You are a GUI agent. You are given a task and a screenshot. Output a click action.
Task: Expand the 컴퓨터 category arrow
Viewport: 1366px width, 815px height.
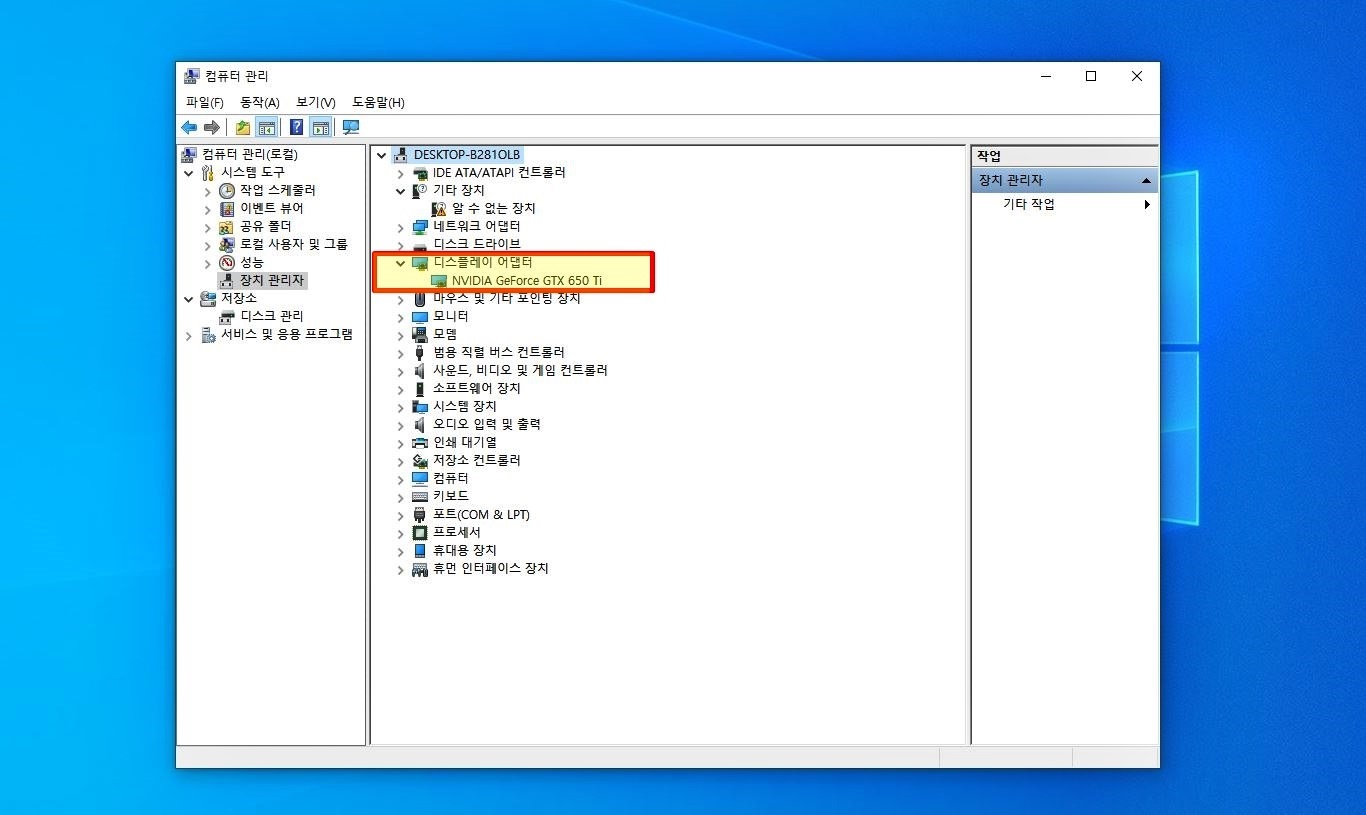[x=401, y=479]
